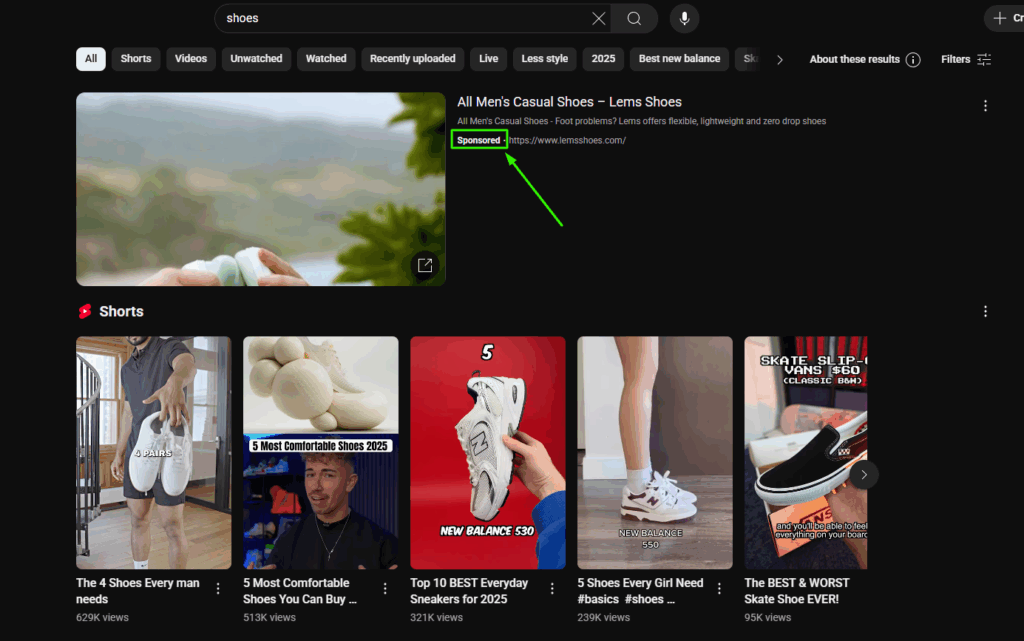Play the New Balance 530 sneakers short

488,452
